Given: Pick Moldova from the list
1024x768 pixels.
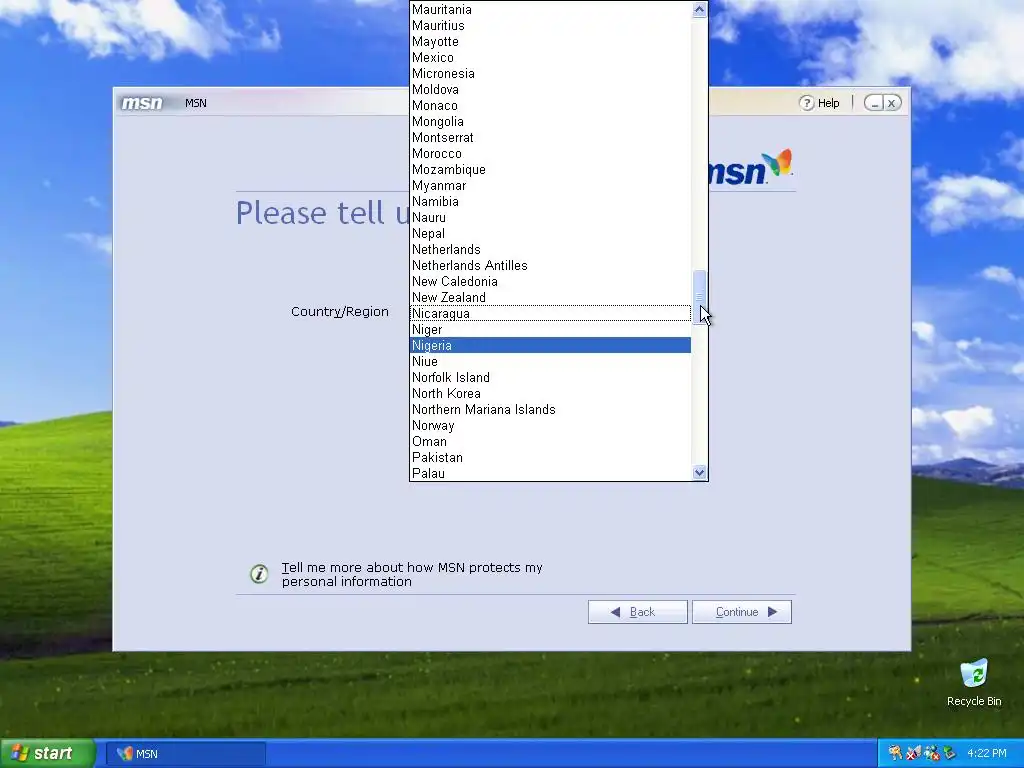Looking at the screenshot, I should tap(551, 89).
